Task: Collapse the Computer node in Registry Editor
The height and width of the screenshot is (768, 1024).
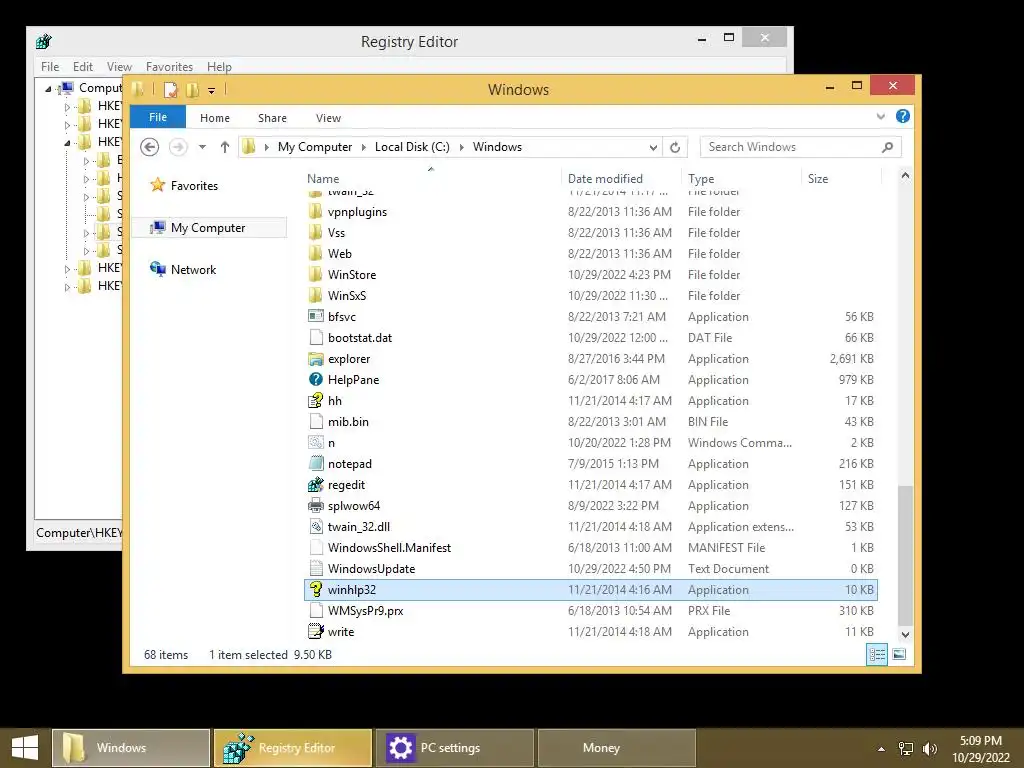Action: pyautogui.click(x=48, y=88)
